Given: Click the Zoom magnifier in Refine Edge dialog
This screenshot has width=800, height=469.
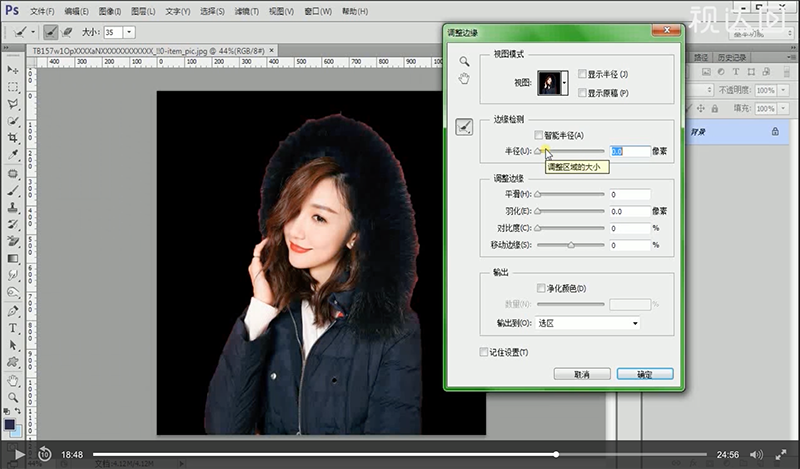Looking at the screenshot, I should click(x=464, y=62).
